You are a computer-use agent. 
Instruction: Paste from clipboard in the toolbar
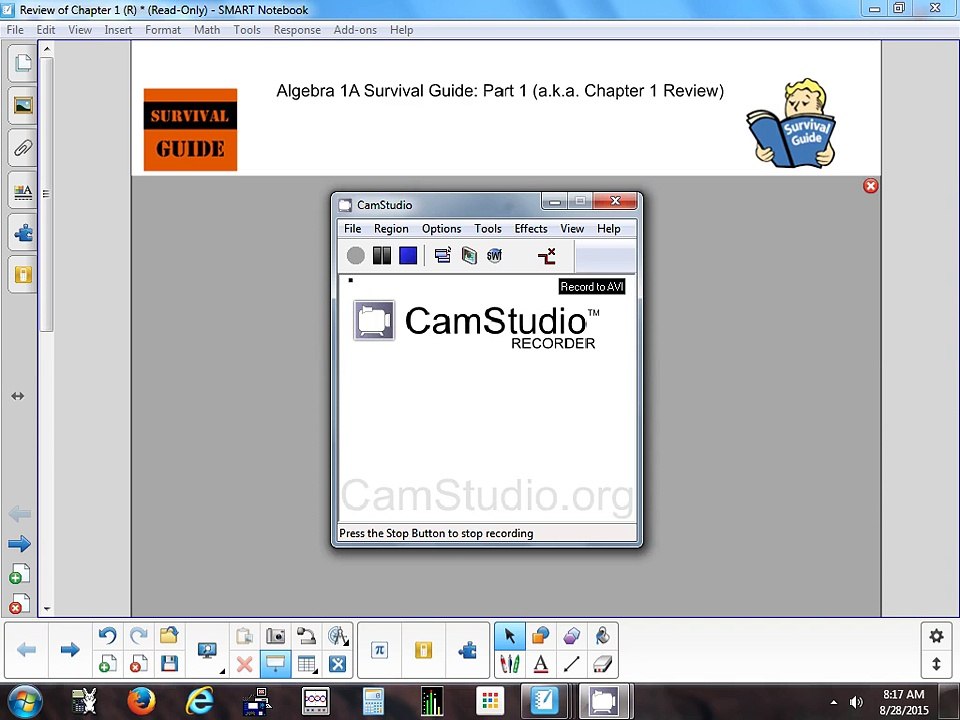(245, 636)
